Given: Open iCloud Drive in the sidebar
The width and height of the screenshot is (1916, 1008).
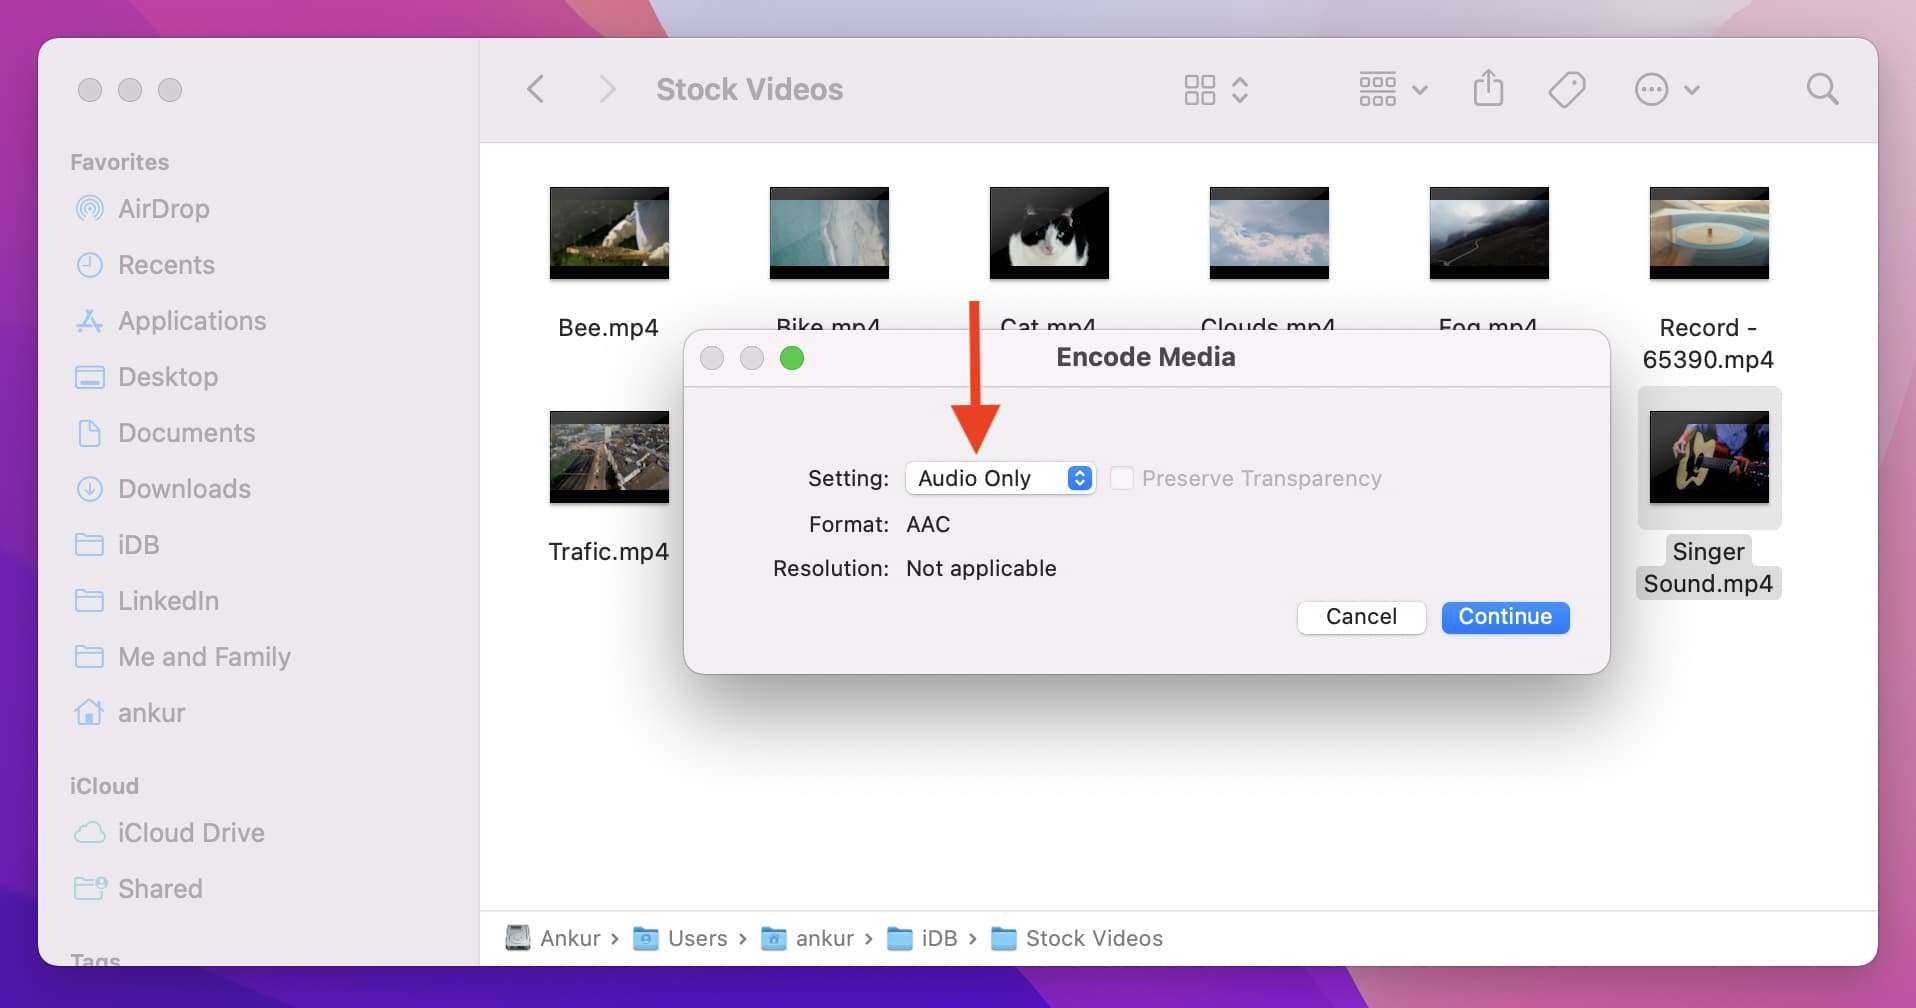Looking at the screenshot, I should click(190, 833).
